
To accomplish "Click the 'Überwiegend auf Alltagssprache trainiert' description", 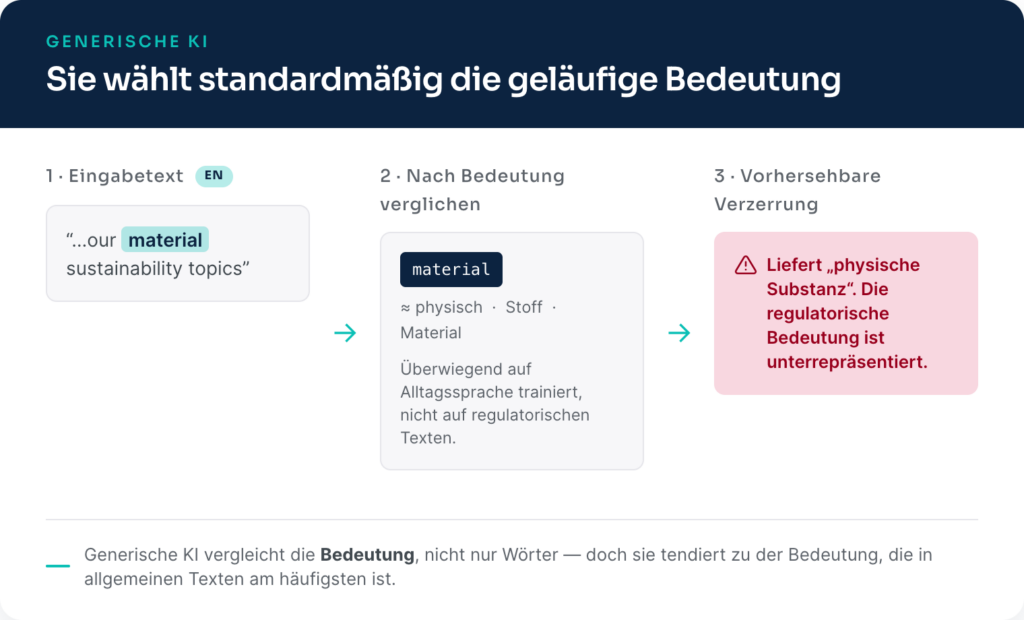I will [495, 403].
